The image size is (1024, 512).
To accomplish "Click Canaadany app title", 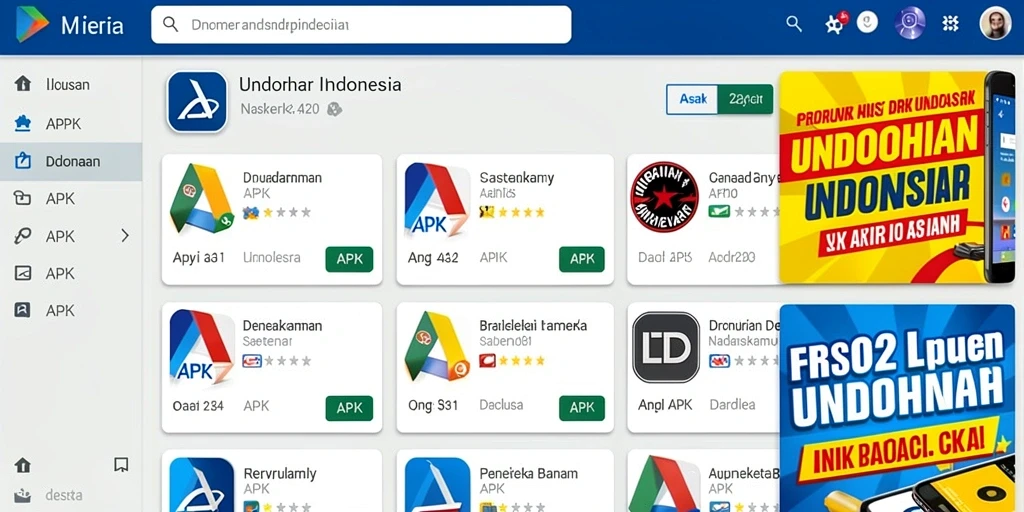I will [x=744, y=177].
